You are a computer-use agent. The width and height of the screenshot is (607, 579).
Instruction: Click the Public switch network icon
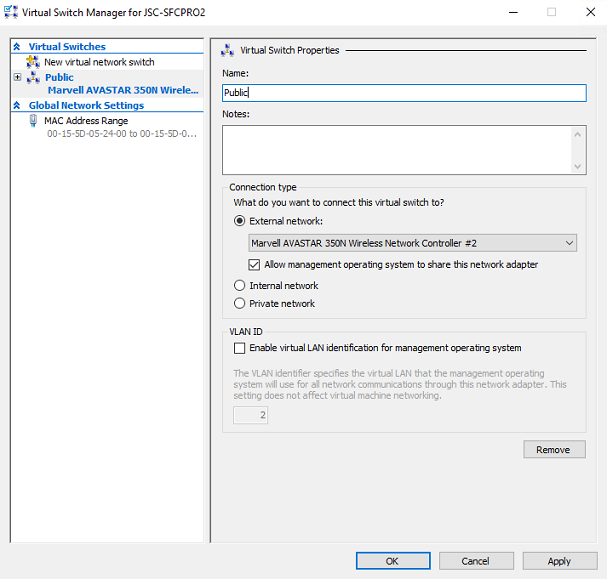(x=33, y=77)
